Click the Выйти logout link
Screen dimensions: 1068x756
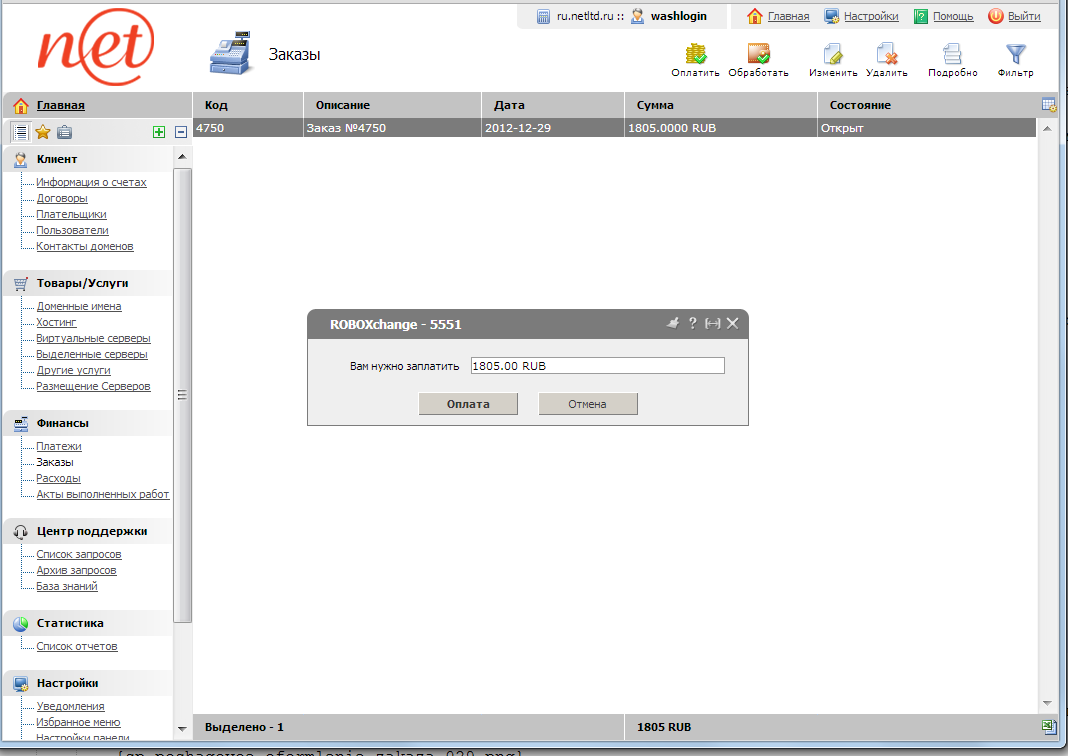pyautogui.click(x=1023, y=16)
